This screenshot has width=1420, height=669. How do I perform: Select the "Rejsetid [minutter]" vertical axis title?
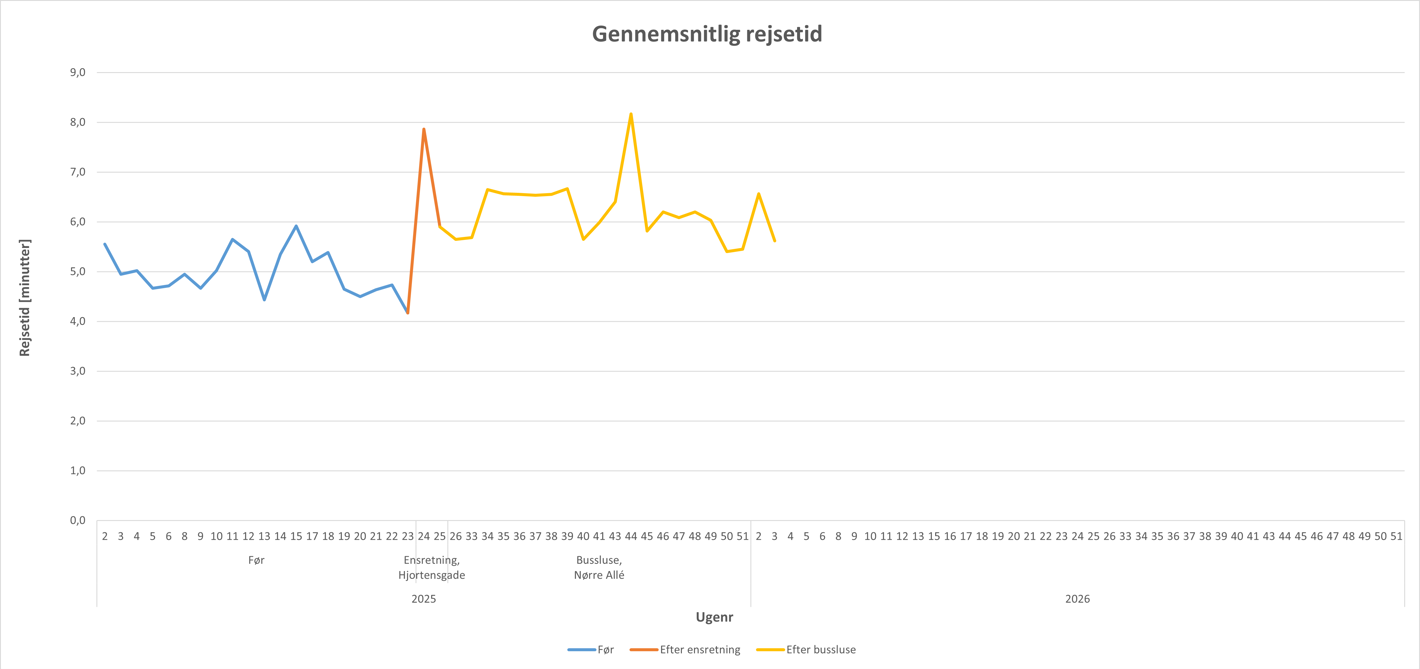click(25, 298)
